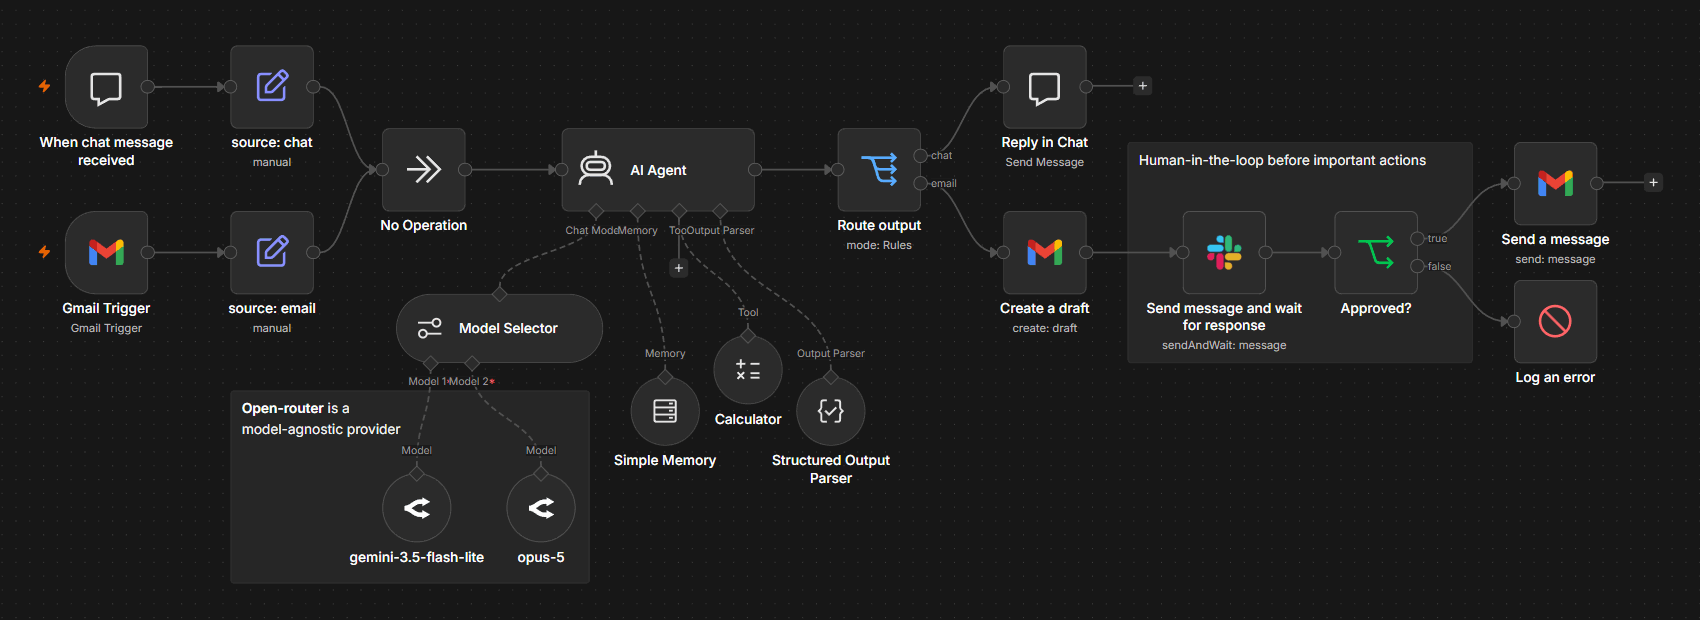1700x620 pixels.
Task: Click the 'mode: Rules' subtitle
Action: 879,245
